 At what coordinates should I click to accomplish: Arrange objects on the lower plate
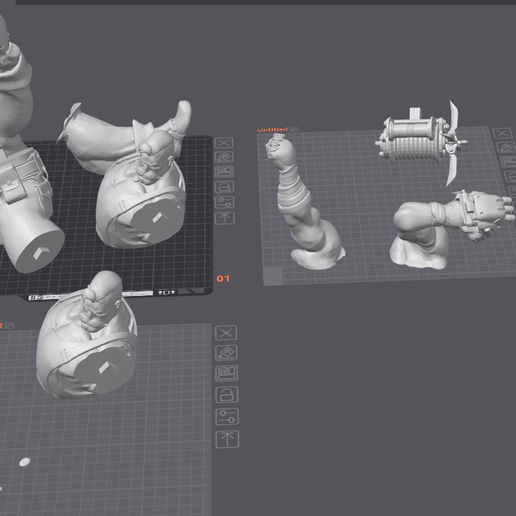pyautogui.click(x=227, y=373)
